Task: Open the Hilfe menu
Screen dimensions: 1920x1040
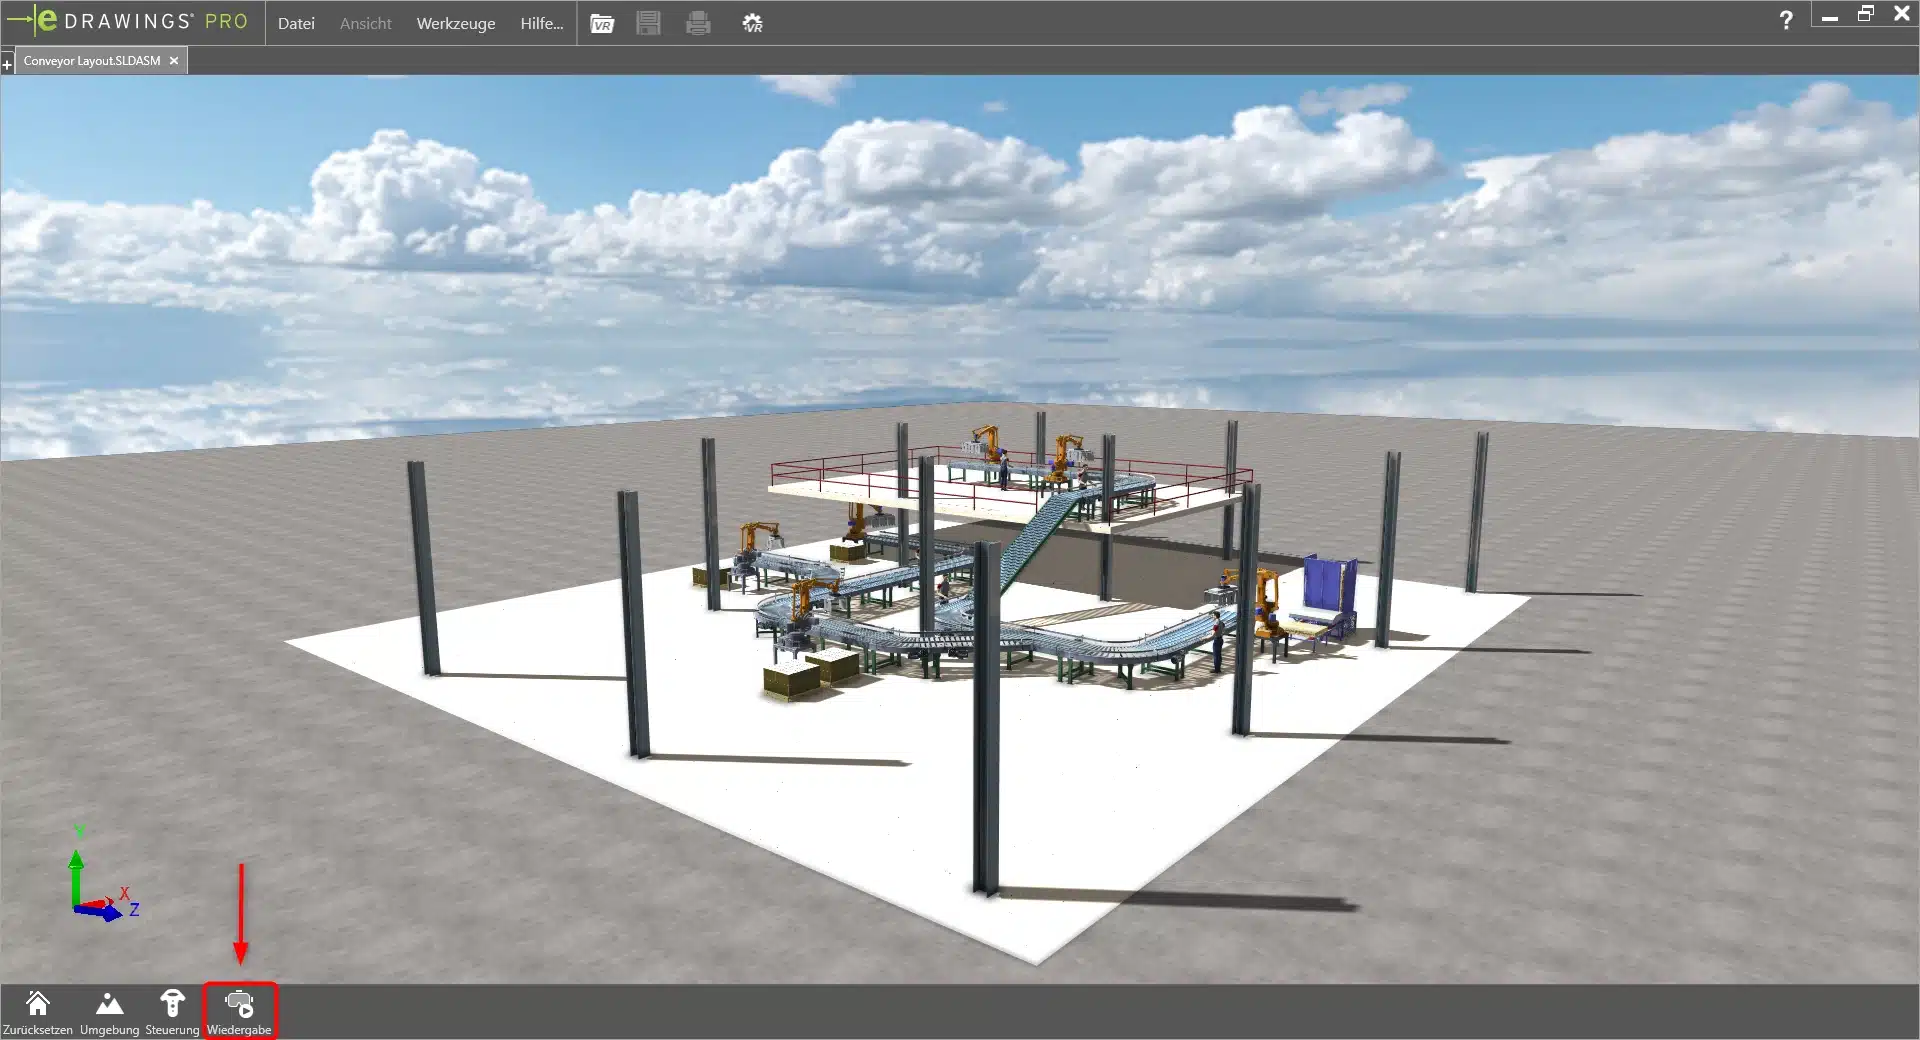Action: pos(541,23)
